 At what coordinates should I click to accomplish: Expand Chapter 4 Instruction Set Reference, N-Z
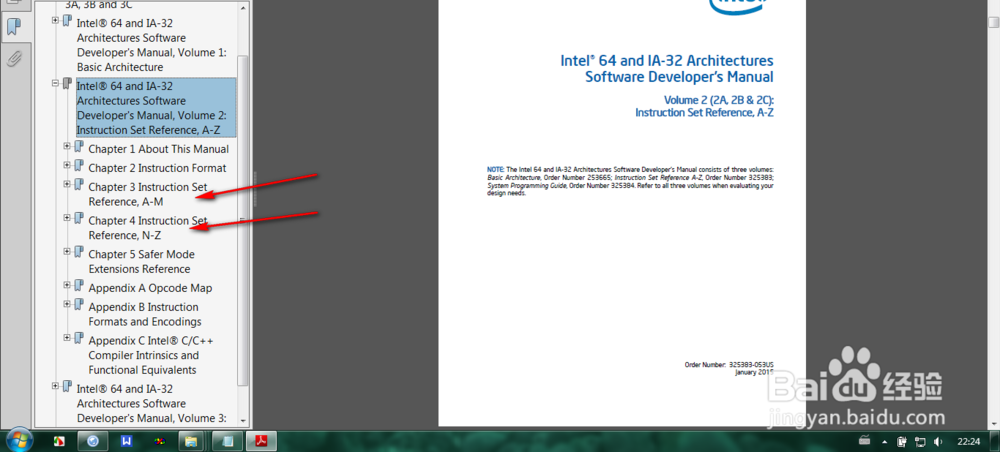click(x=67, y=218)
